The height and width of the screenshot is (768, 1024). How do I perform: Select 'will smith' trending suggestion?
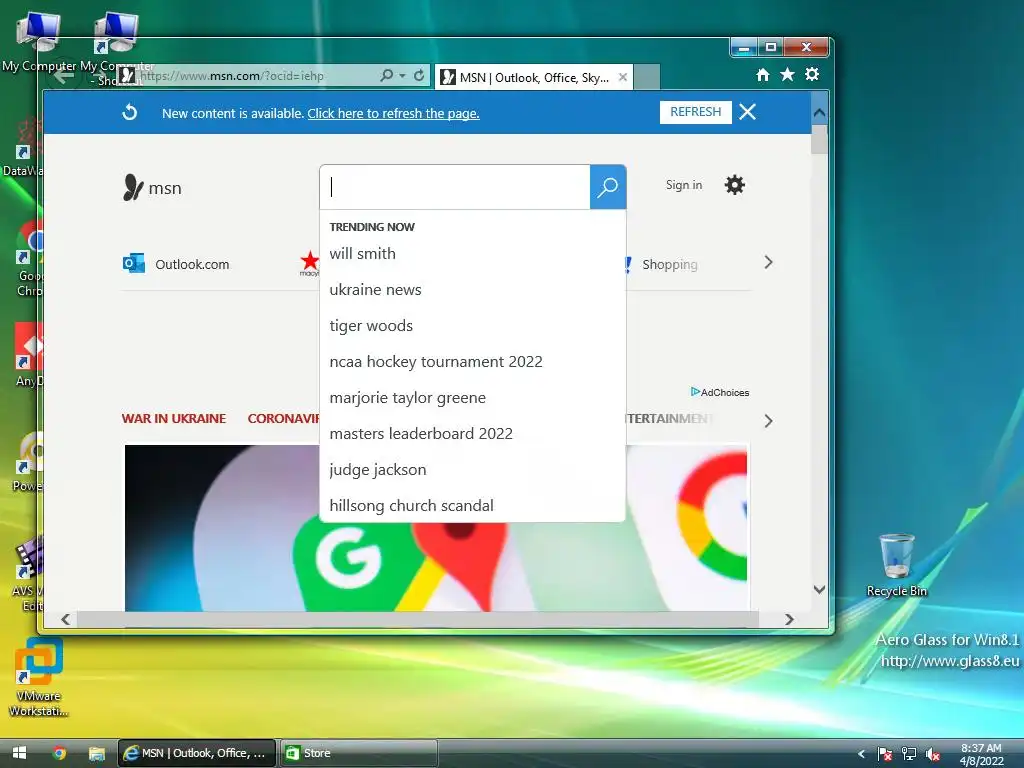pos(472,253)
